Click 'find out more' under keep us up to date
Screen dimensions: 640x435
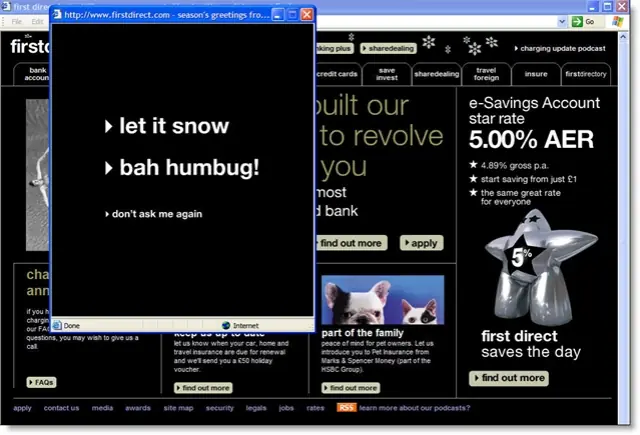(203, 388)
